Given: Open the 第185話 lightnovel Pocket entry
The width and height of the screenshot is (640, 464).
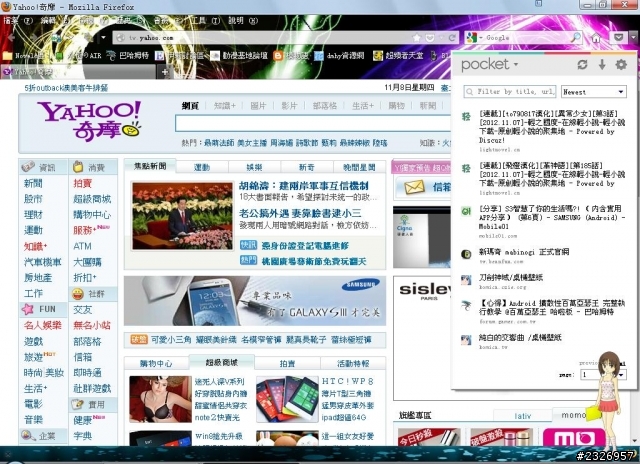Looking at the screenshot, I should (551, 174).
